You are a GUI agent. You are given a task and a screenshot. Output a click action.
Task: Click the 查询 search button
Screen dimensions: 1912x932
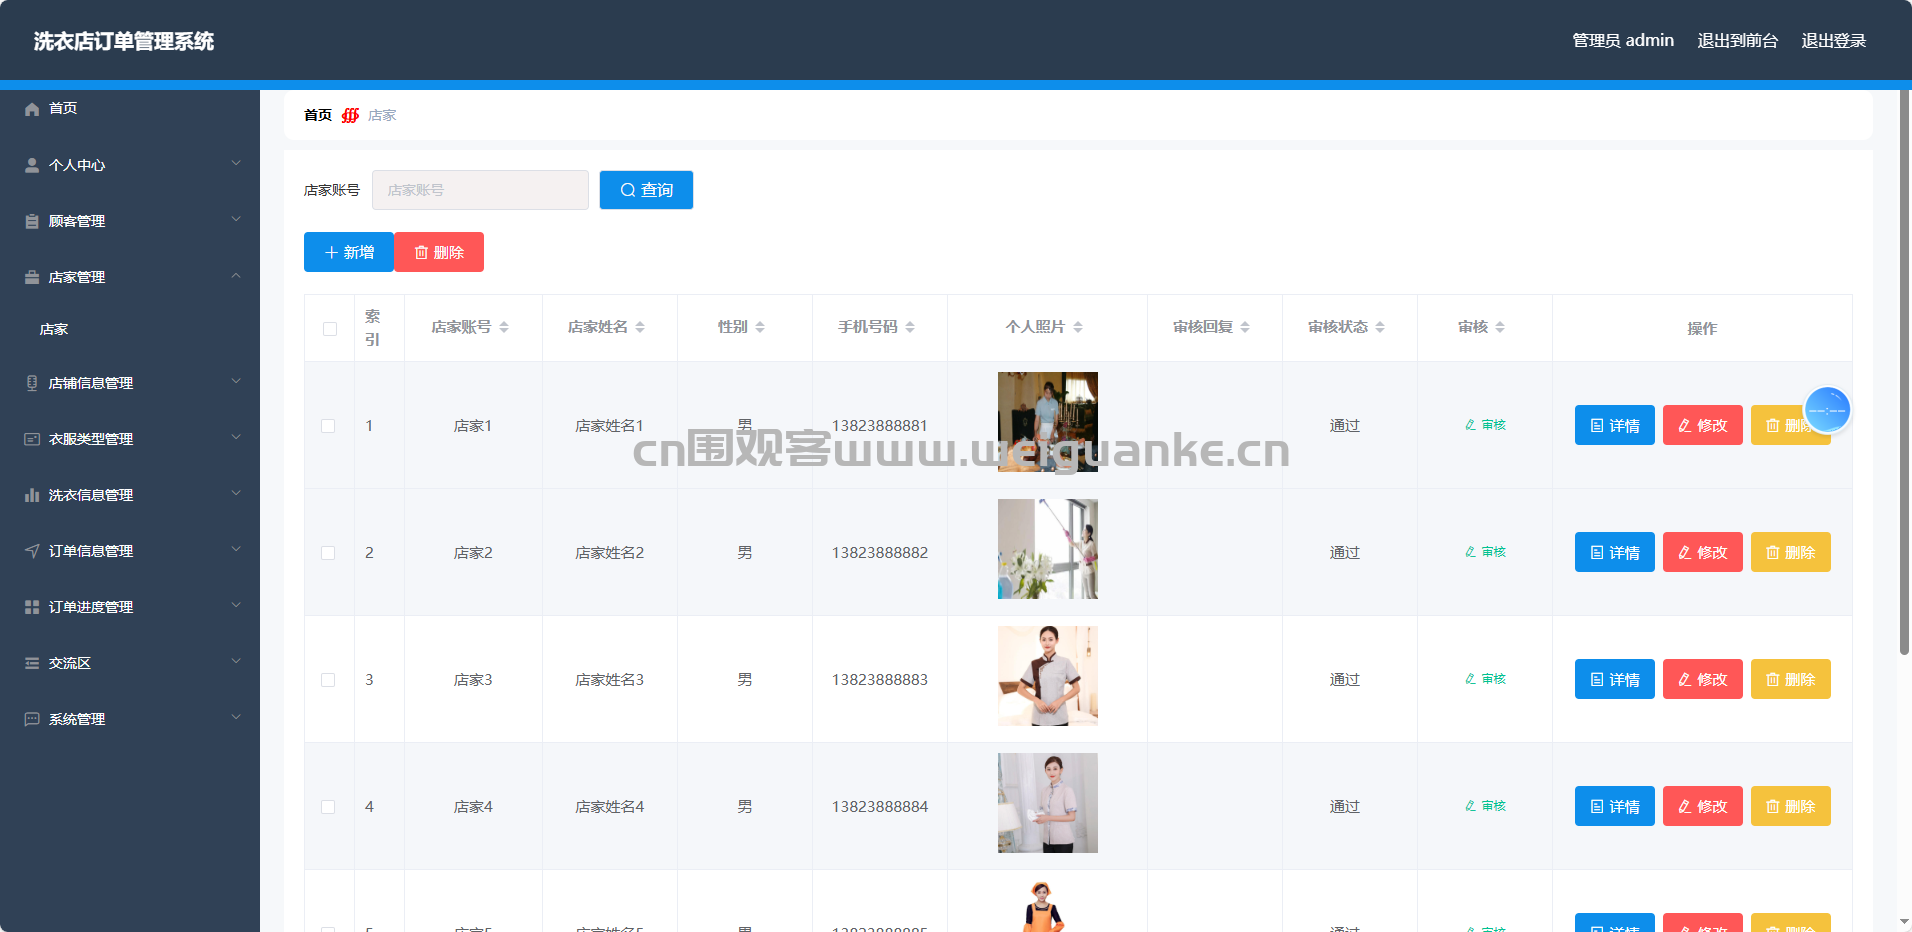(x=646, y=190)
